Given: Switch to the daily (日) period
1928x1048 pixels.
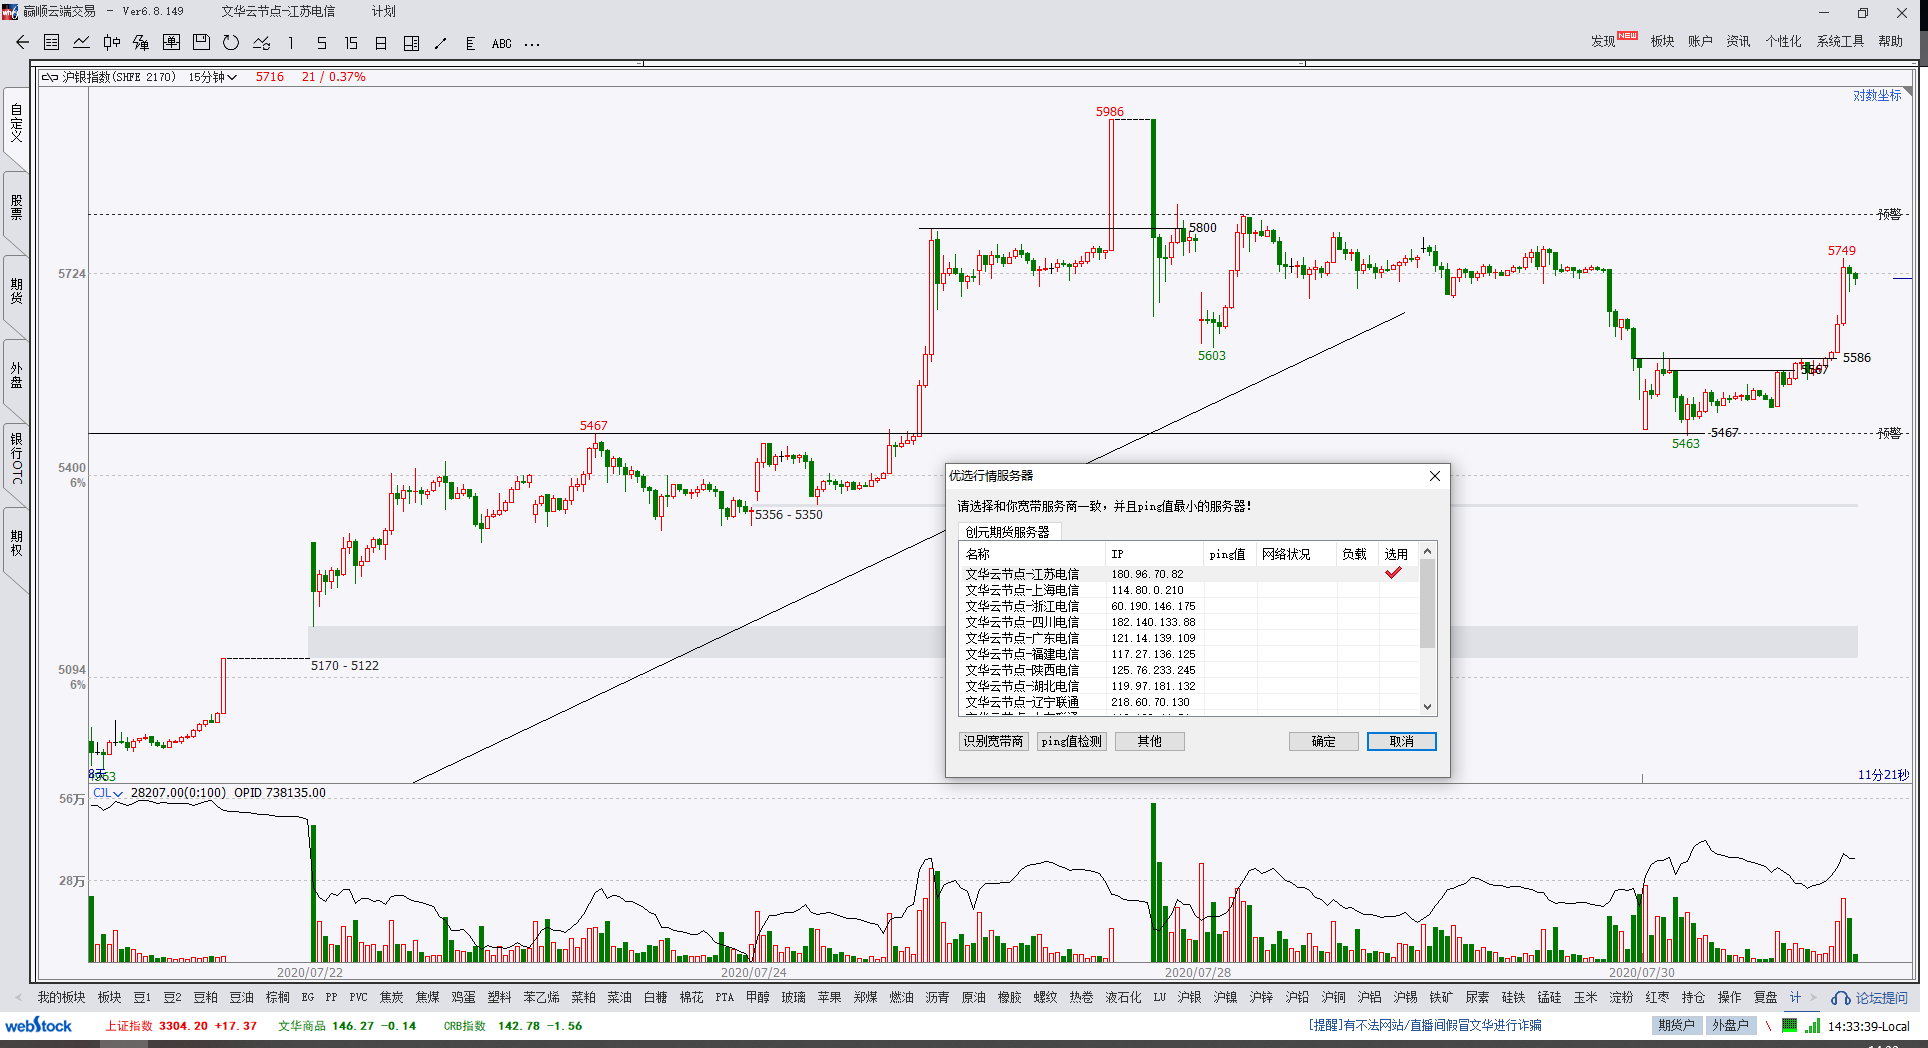Looking at the screenshot, I should [x=381, y=43].
